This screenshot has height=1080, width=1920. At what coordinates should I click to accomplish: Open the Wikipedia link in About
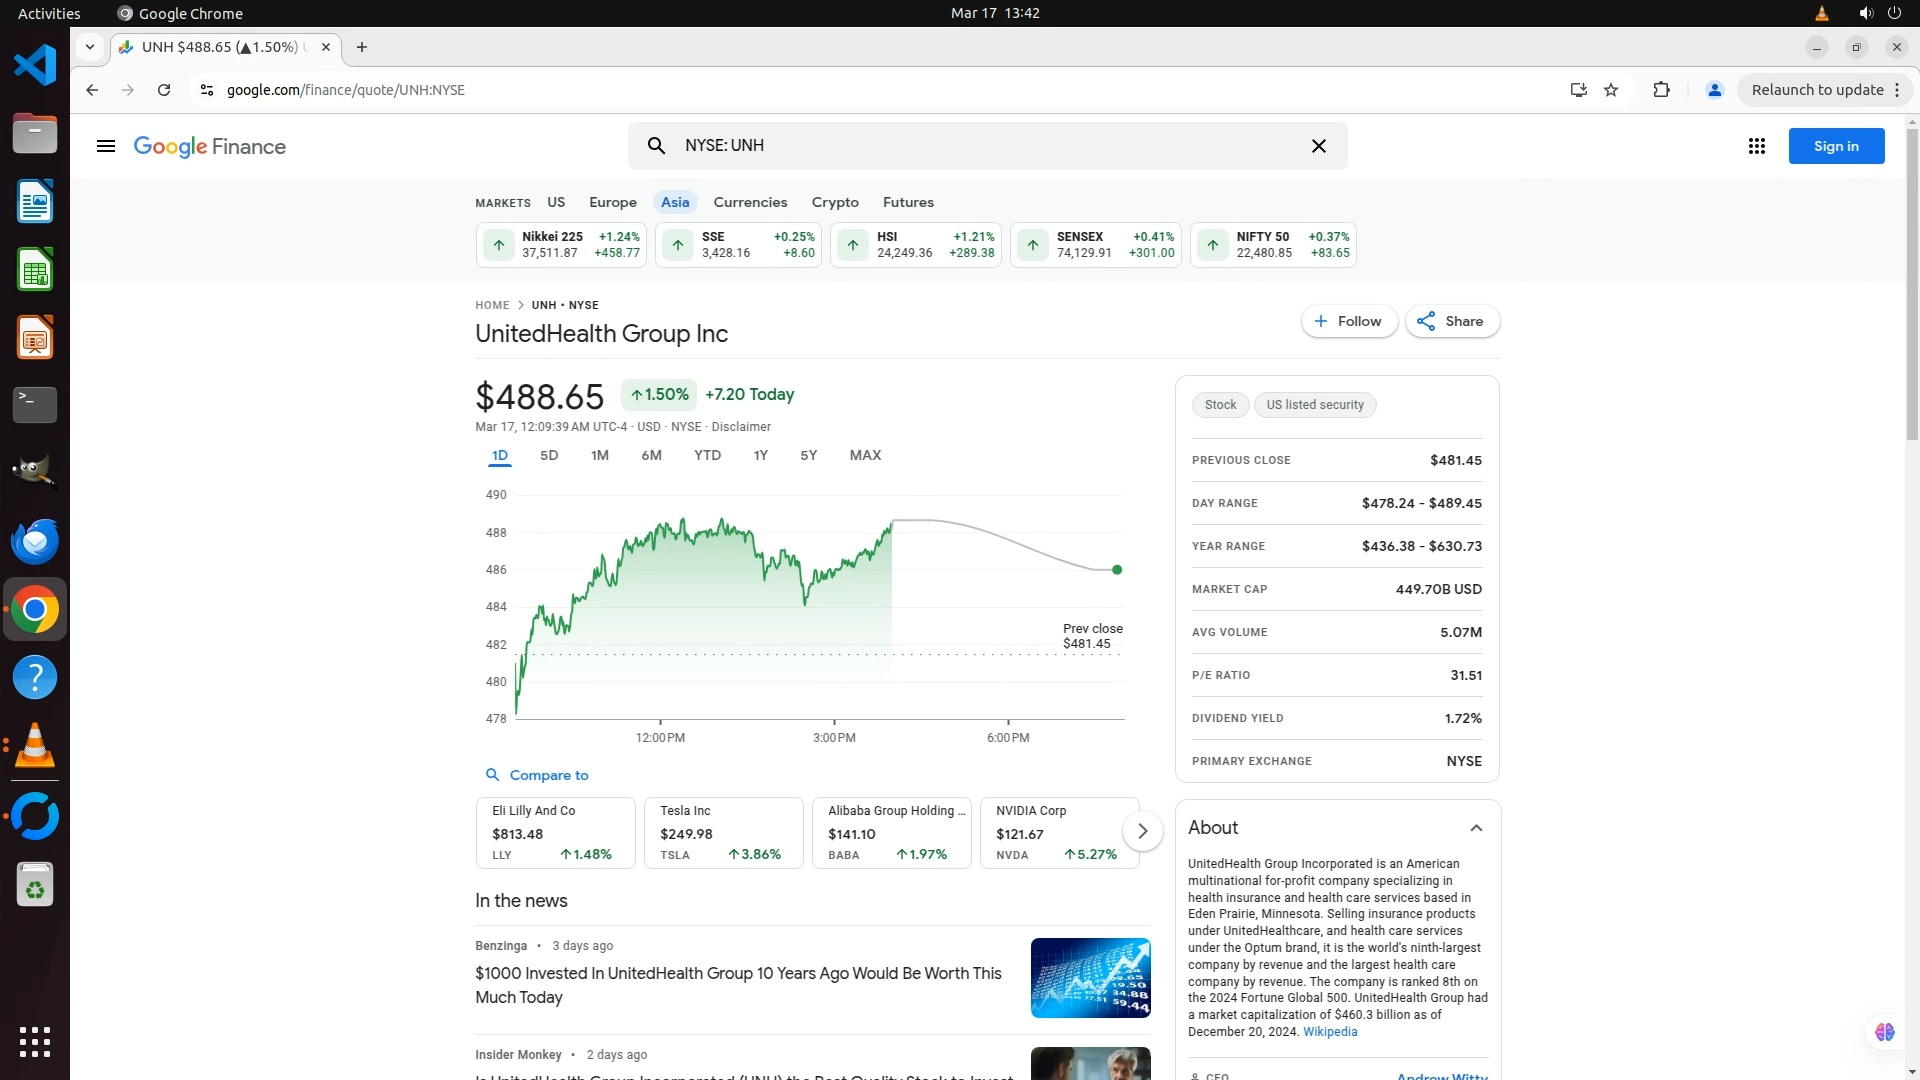pos(1329,1032)
